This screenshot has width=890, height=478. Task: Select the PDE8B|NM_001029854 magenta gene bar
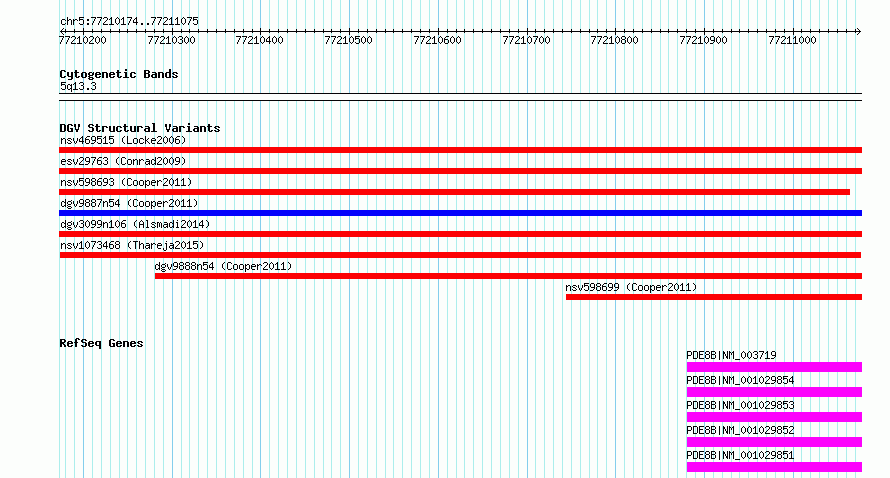[774, 392]
